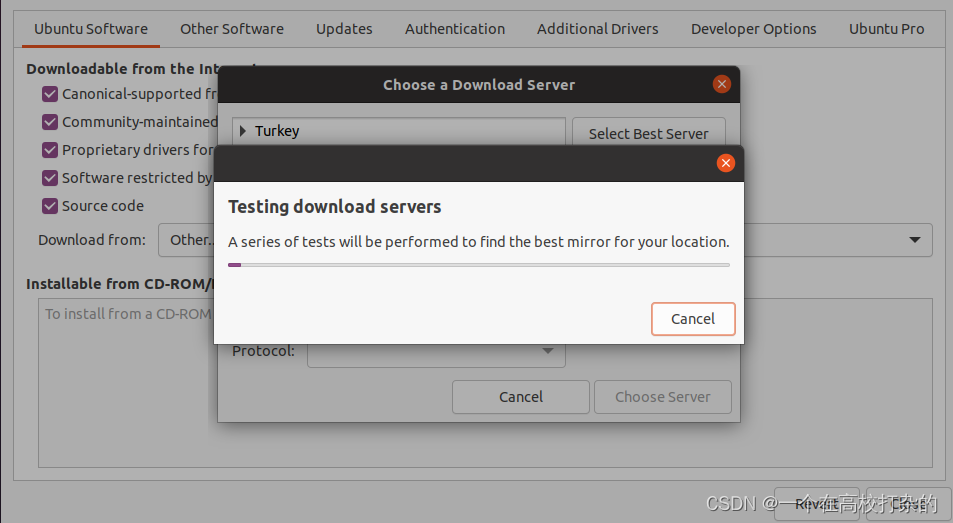Open the Download from dropdown arrow
This screenshot has height=523, width=953.
coord(915,240)
